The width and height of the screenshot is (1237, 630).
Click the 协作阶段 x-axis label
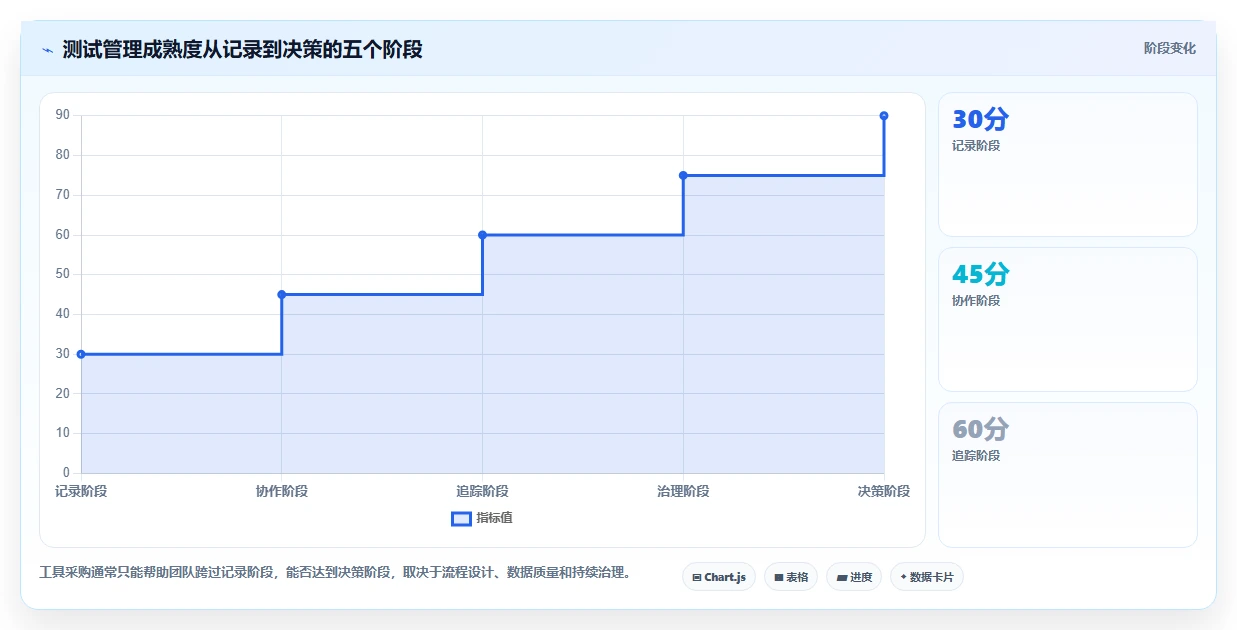(282, 491)
